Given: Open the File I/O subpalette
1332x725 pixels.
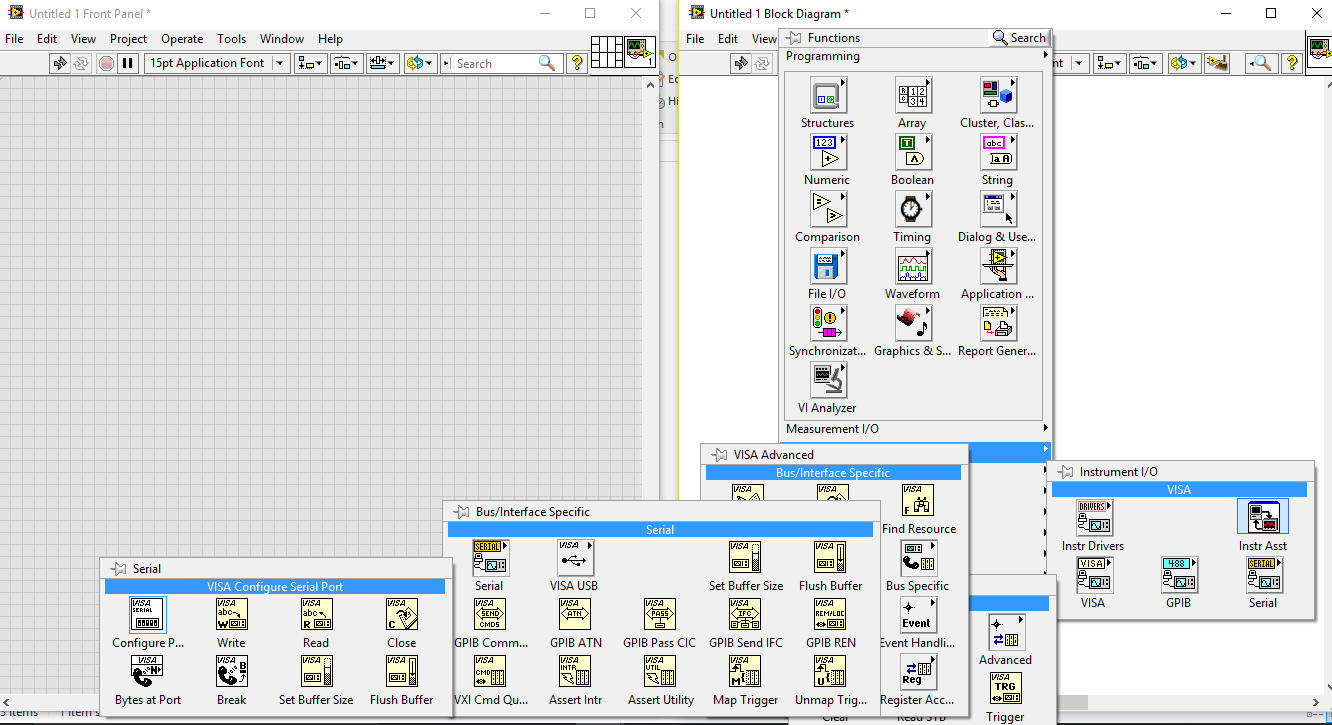Looking at the screenshot, I should (828, 267).
